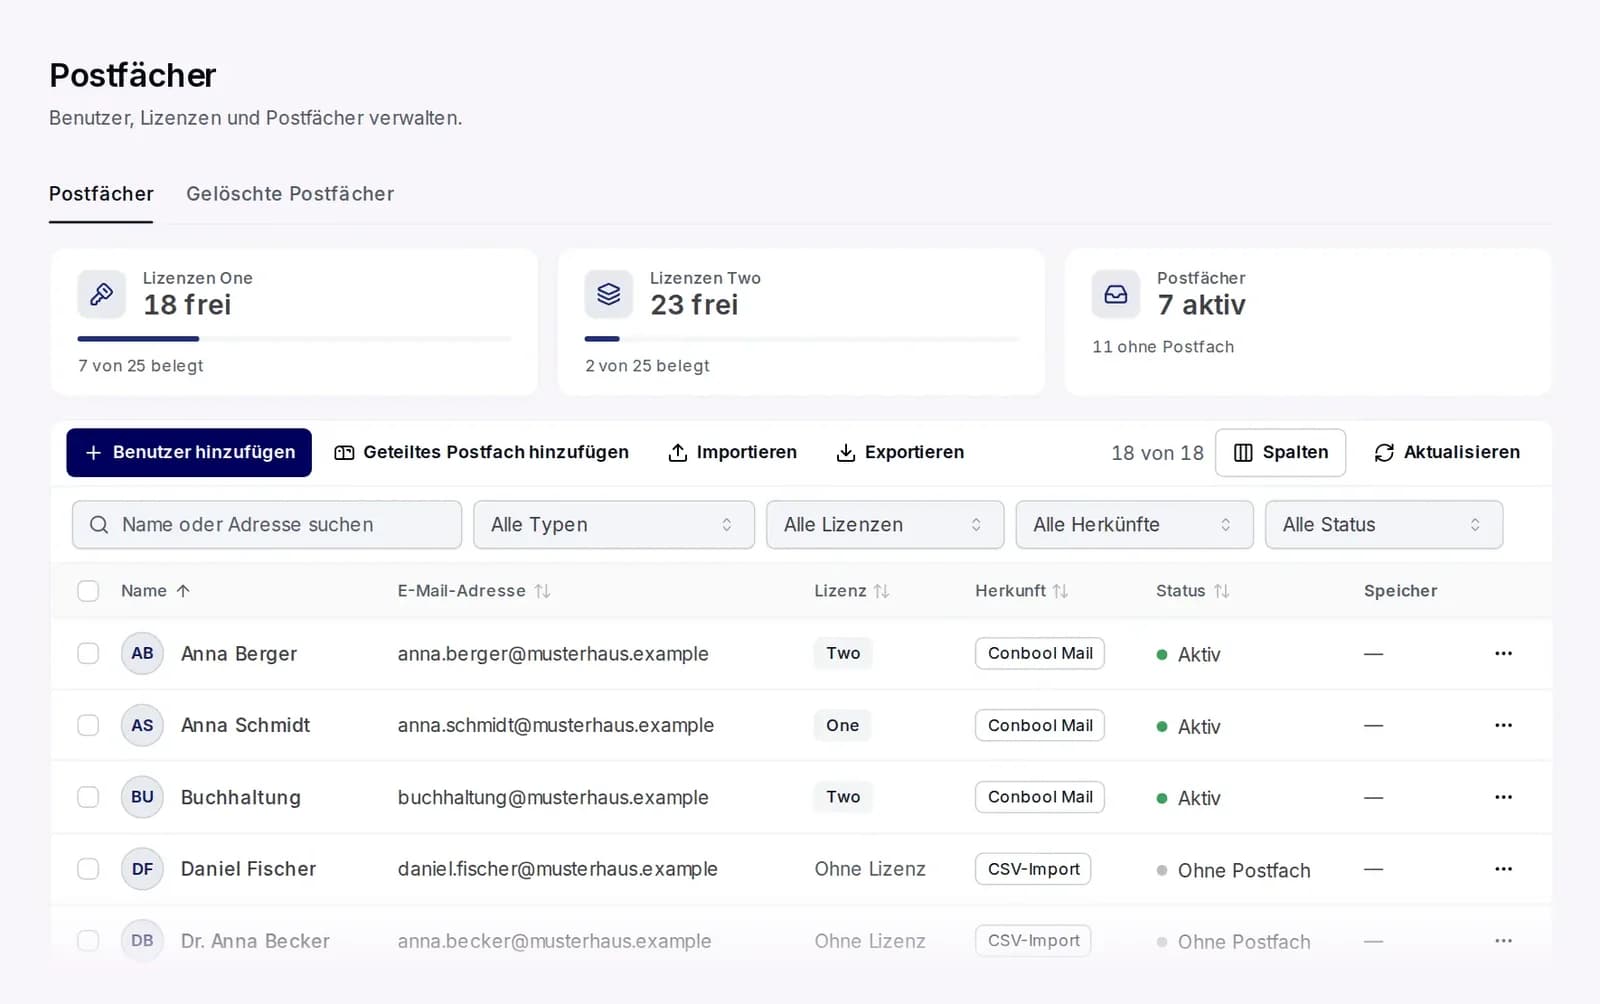Open the row menu for Dr. Anna Becker
The height and width of the screenshot is (1004, 1600).
tap(1503, 941)
